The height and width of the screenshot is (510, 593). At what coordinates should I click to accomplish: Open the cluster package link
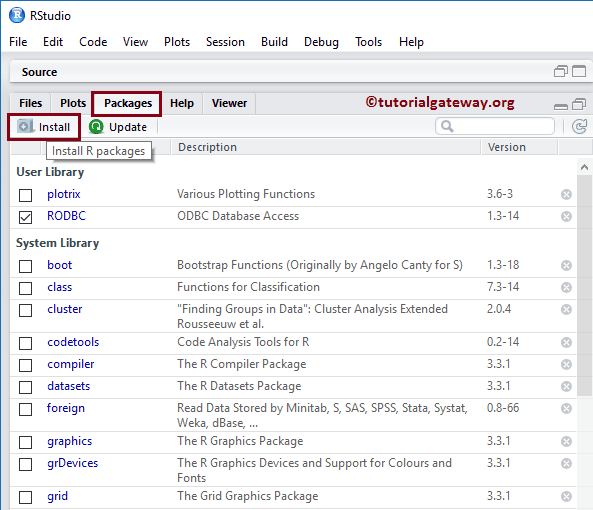65,309
